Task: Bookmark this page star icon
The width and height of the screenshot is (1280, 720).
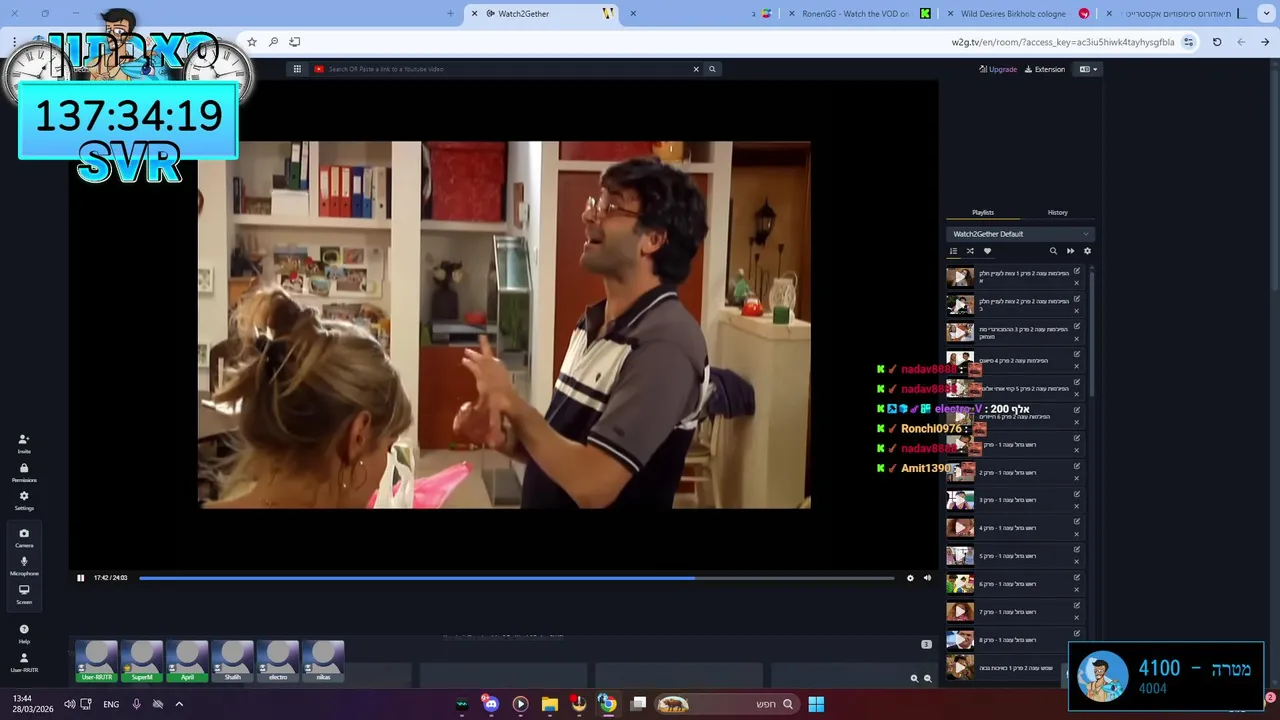Action: pos(252,42)
